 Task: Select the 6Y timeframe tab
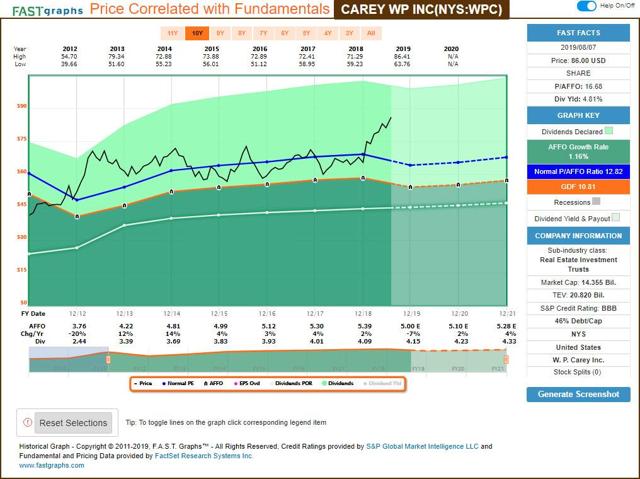285,33
